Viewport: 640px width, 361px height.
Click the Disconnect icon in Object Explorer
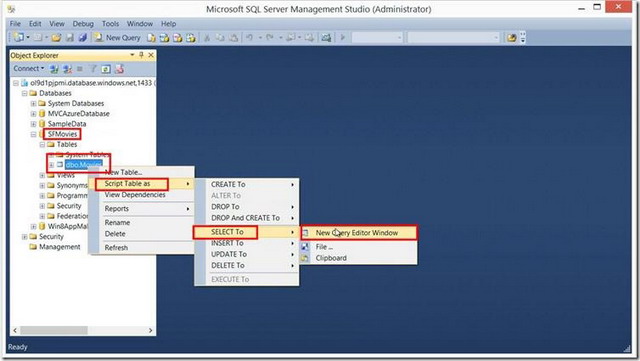click(x=67, y=69)
